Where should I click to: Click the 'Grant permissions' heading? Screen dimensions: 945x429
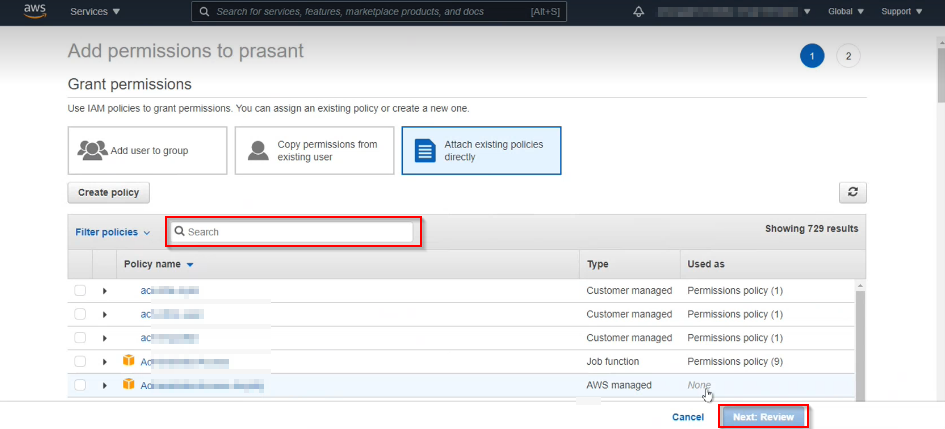pyautogui.click(x=130, y=84)
